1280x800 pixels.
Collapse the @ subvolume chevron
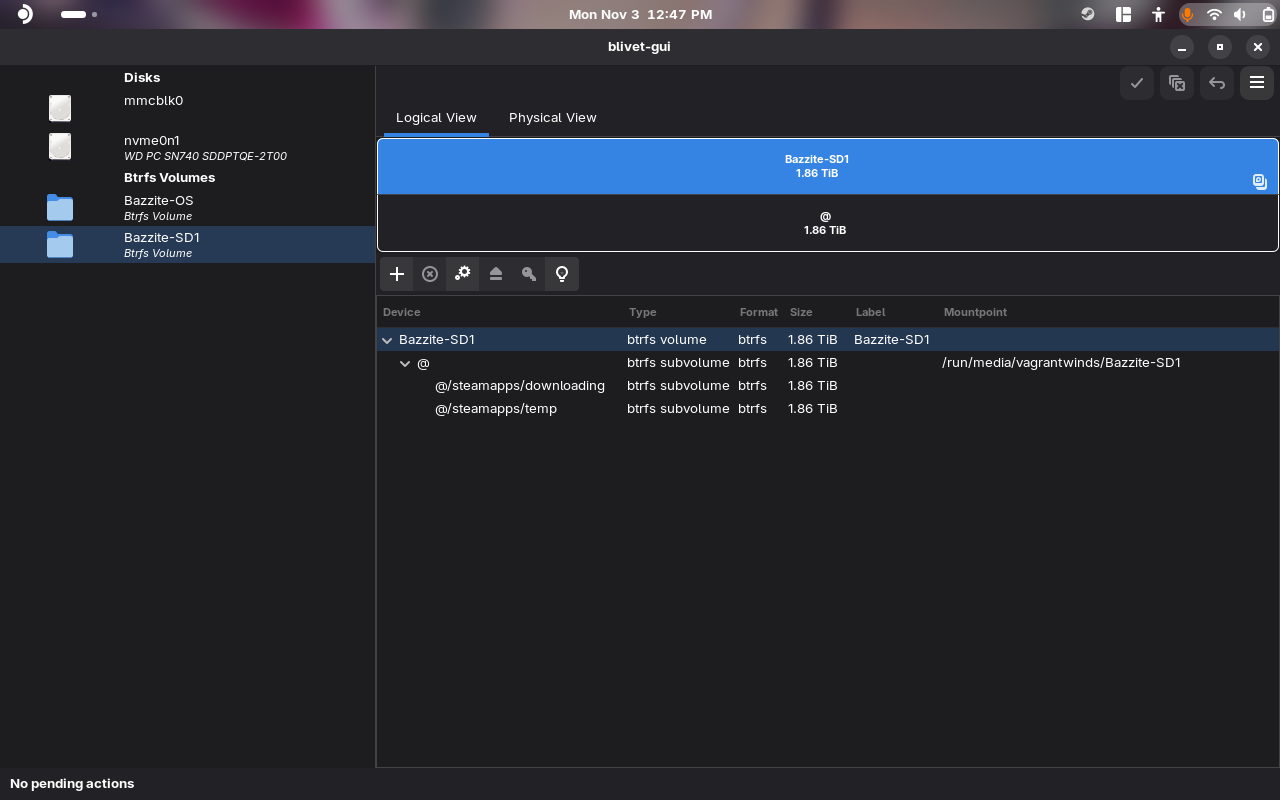click(405, 363)
